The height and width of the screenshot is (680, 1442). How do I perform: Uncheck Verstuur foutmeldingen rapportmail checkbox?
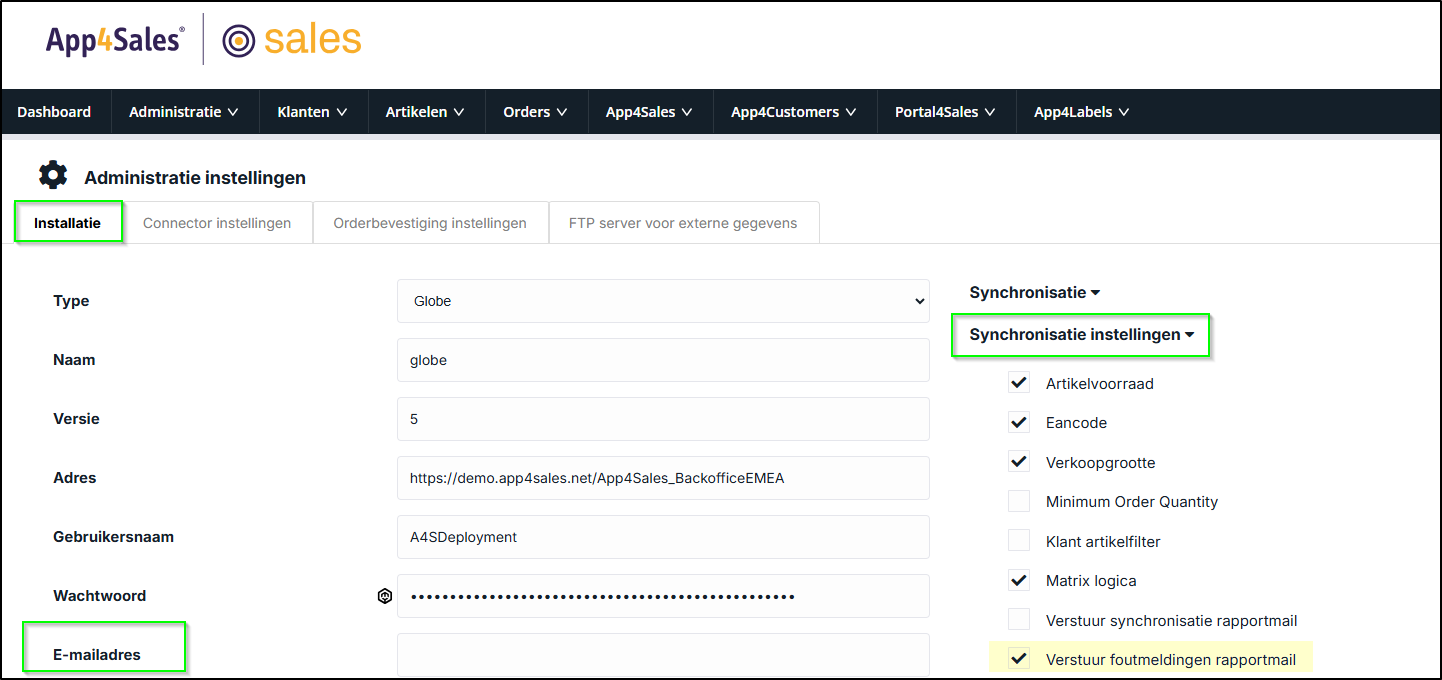click(1019, 659)
